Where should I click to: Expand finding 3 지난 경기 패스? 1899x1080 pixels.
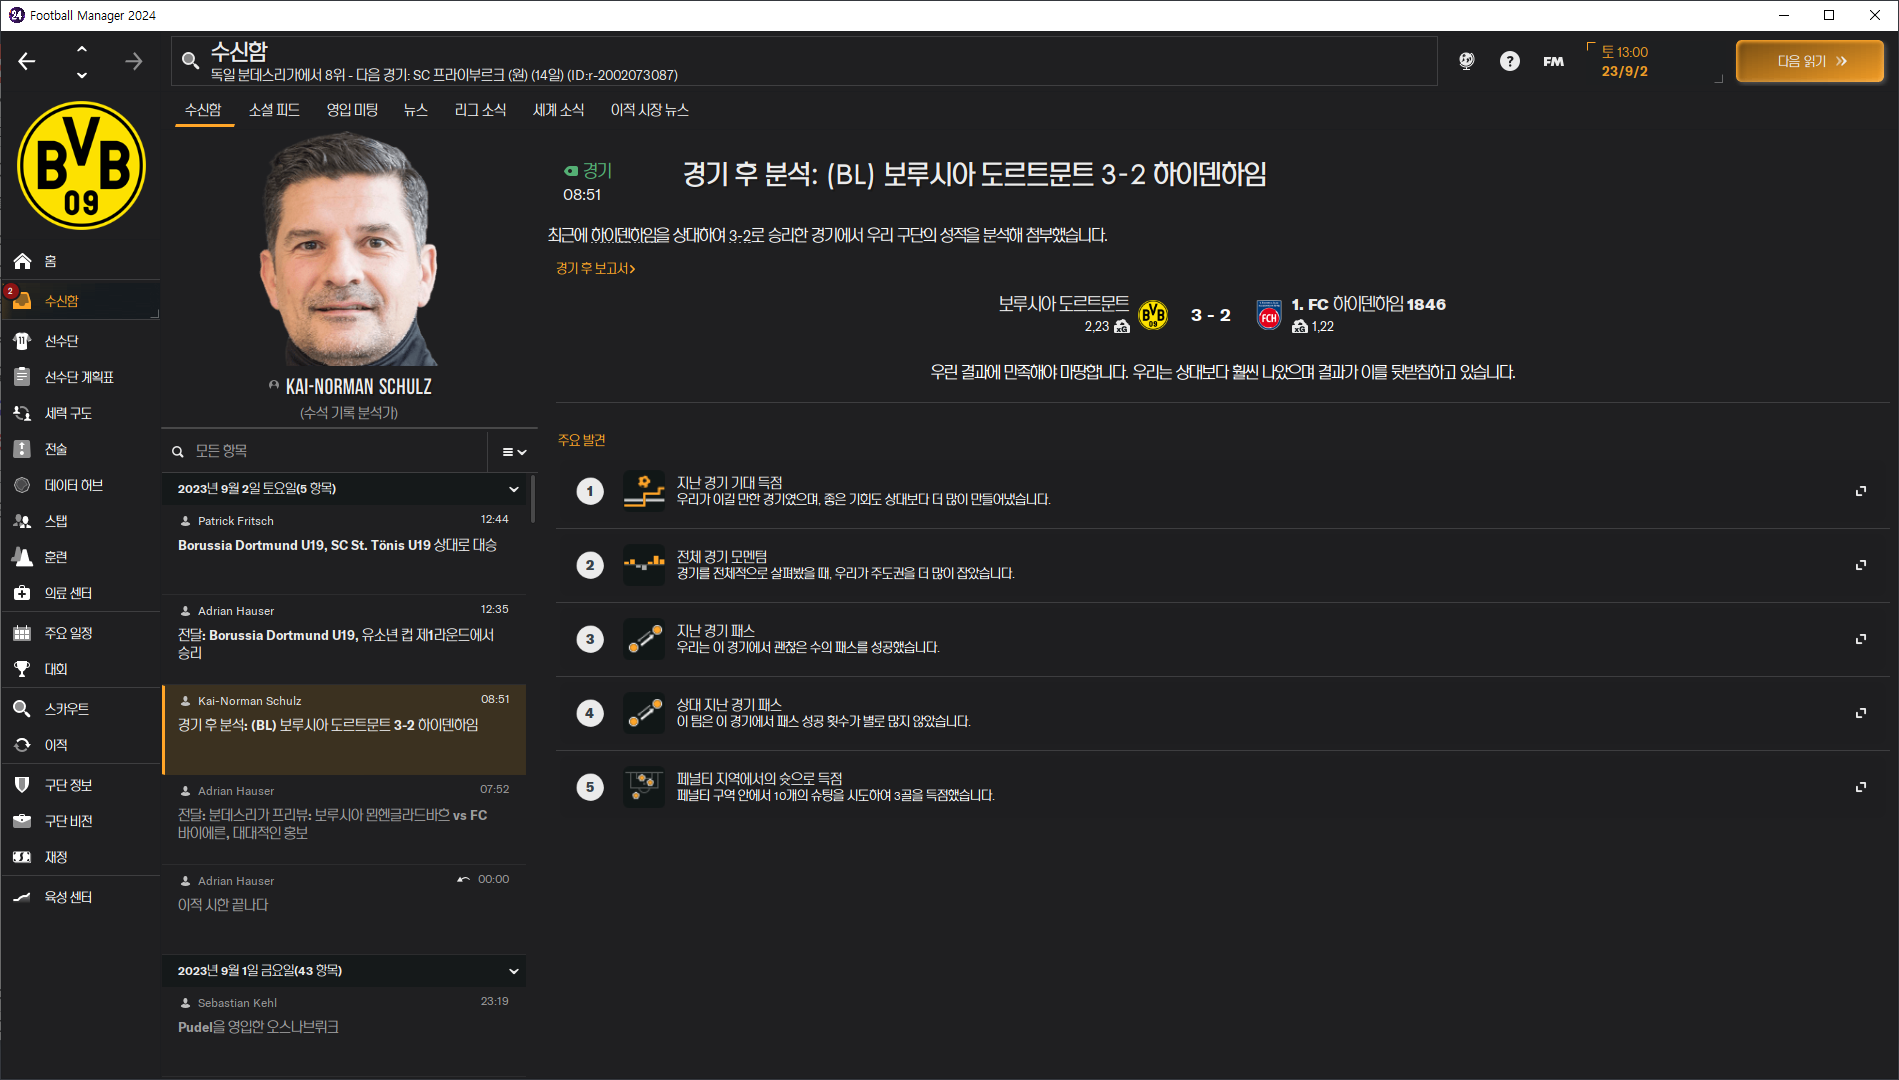[x=1860, y=639]
